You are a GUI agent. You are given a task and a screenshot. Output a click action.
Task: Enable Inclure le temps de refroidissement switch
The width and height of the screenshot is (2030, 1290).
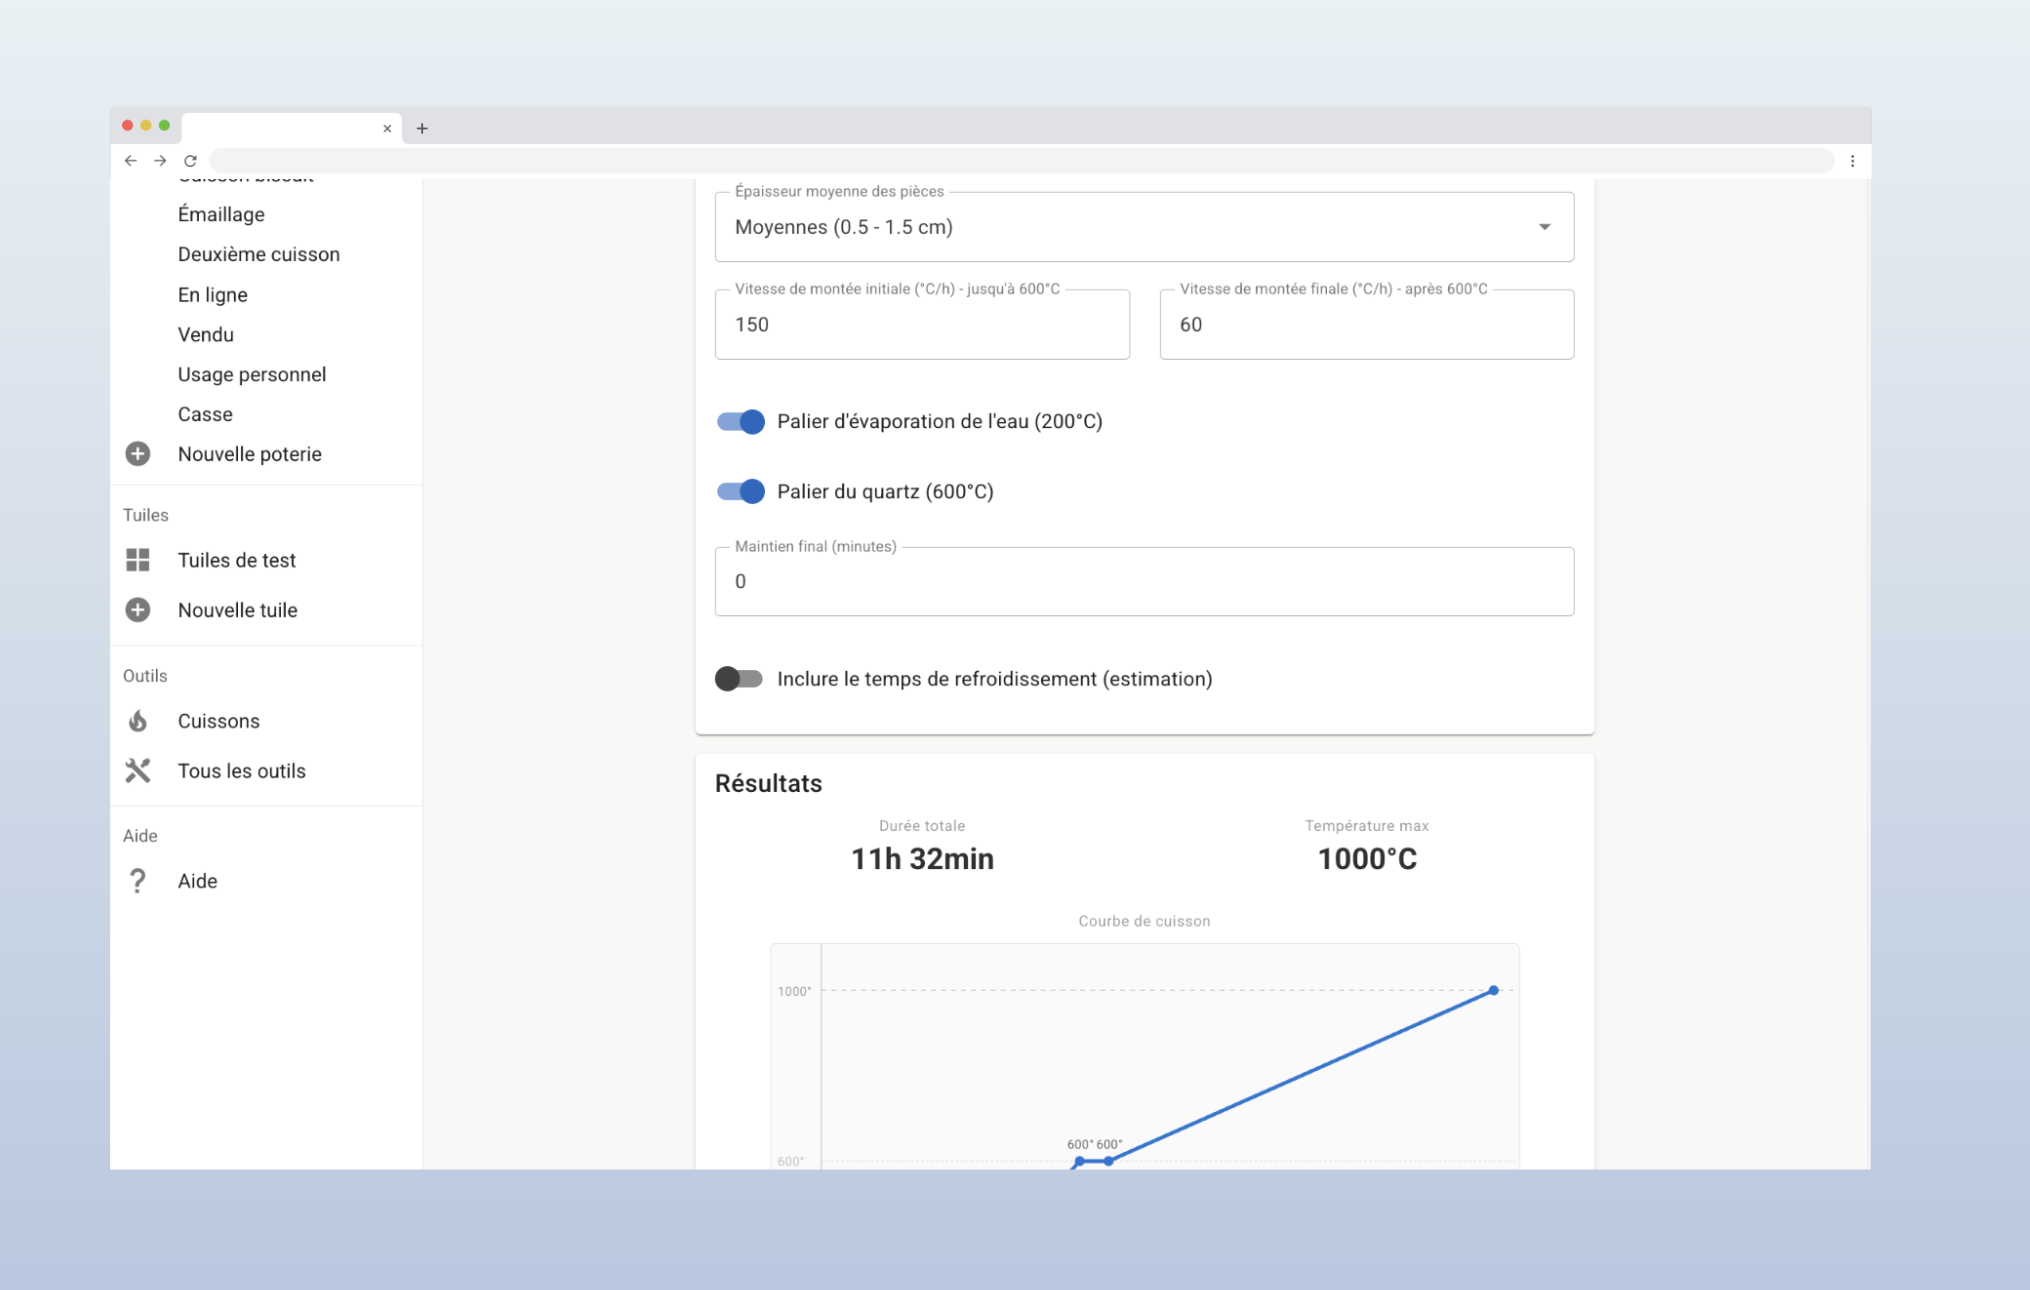[739, 679]
